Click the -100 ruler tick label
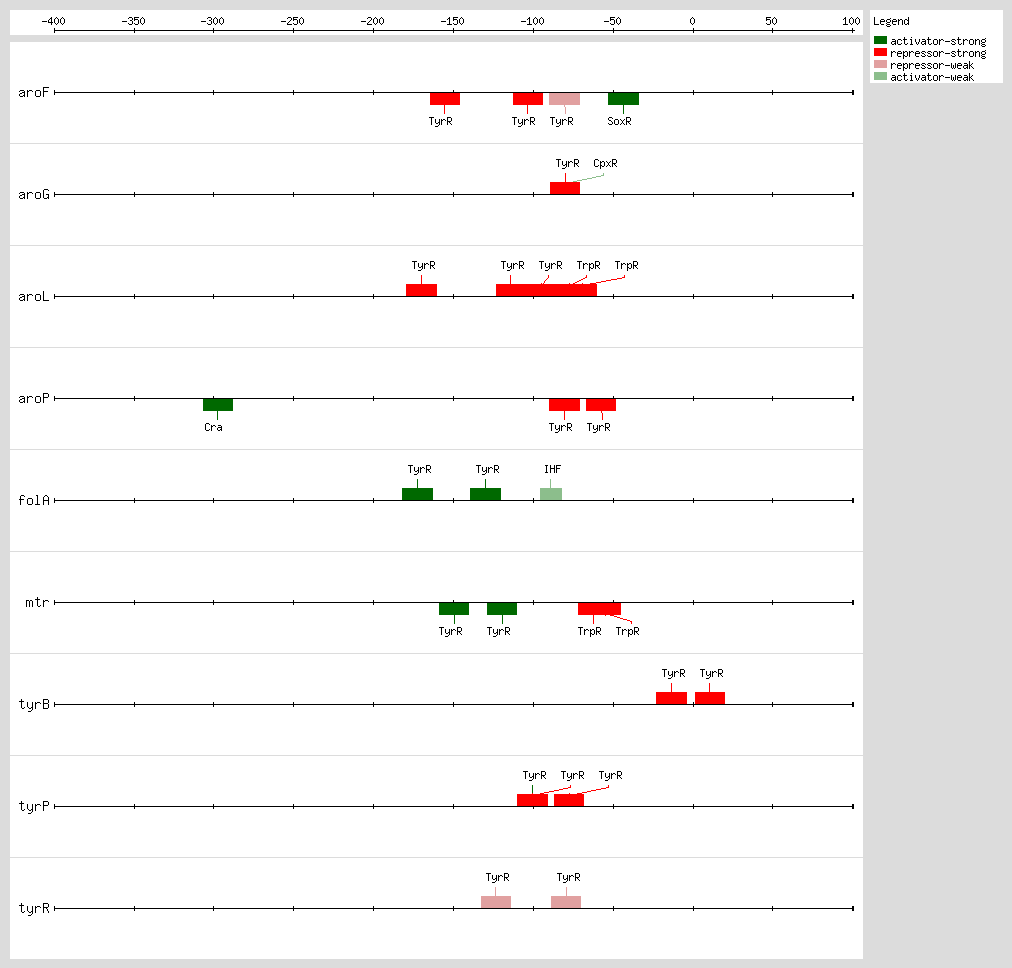Screen dimensions: 1012x968 click(x=532, y=21)
